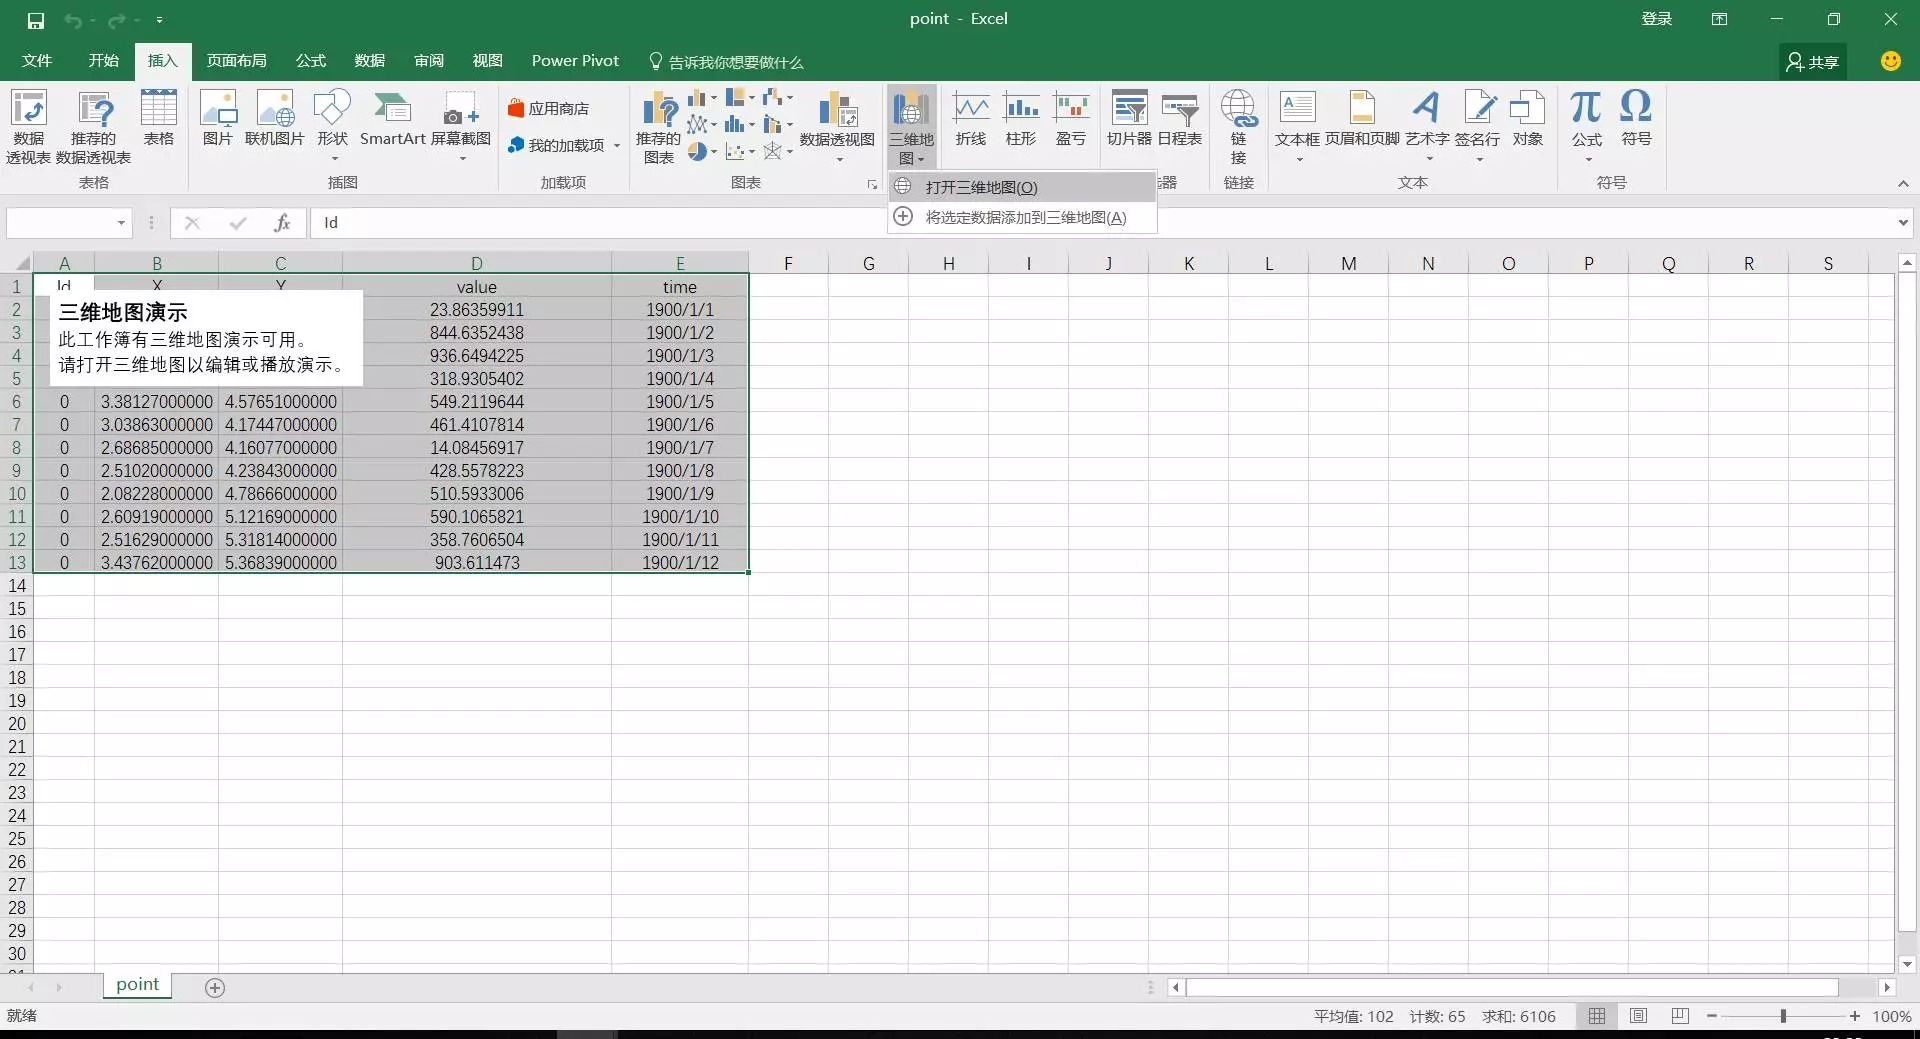Viewport: 1920px width, 1039px height.
Task: Click the Sign in (登录) button
Action: tap(1657, 19)
